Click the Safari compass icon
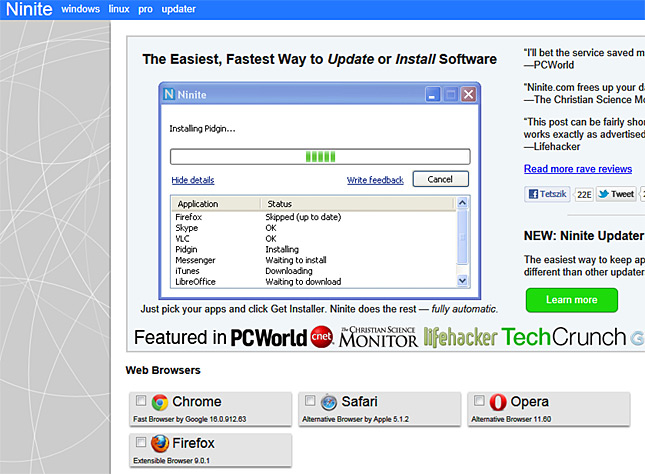This screenshot has width=645, height=474. coord(329,402)
